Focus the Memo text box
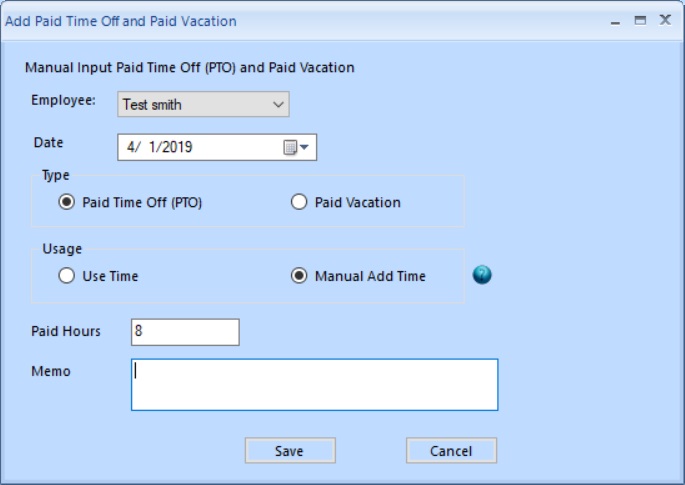Screen dimensions: 685x485 coord(314,385)
